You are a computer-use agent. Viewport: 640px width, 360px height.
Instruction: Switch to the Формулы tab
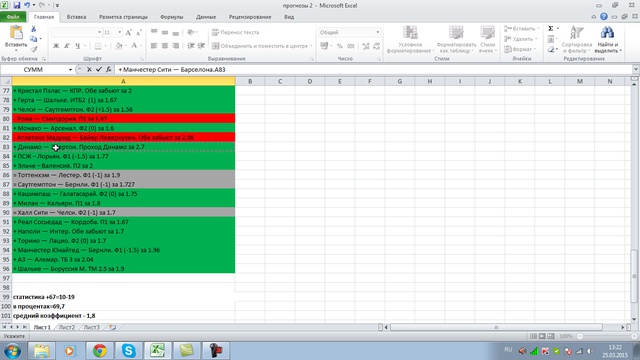[x=171, y=17]
